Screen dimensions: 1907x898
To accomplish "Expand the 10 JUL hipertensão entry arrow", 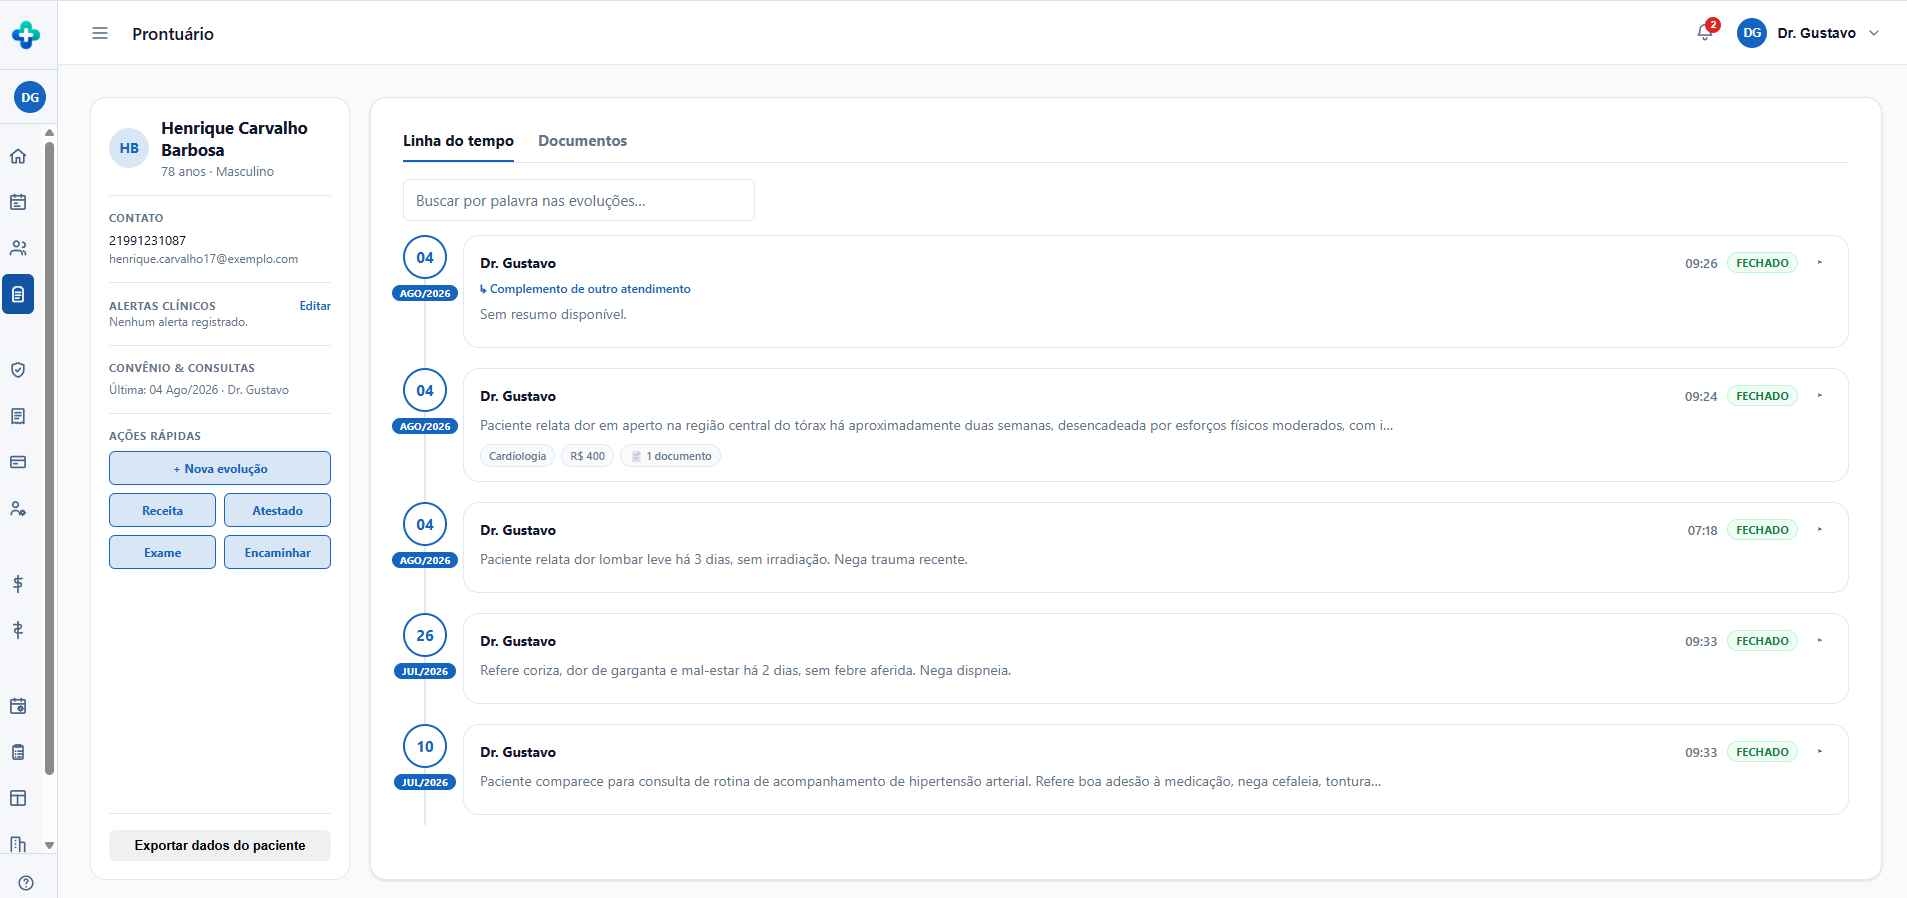I will coord(1820,752).
